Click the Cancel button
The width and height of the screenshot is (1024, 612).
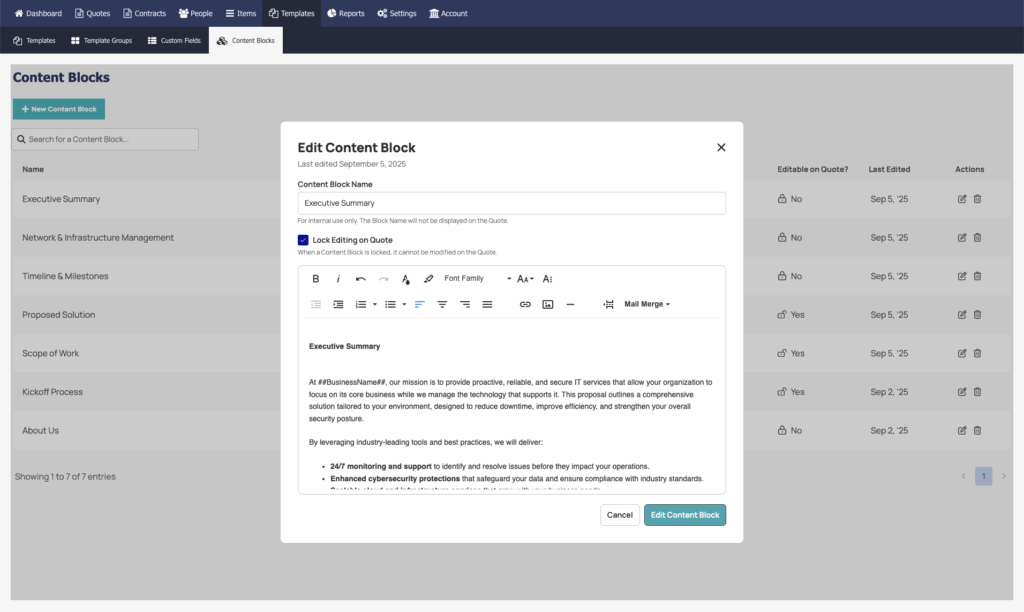pyautogui.click(x=619, y=515)
